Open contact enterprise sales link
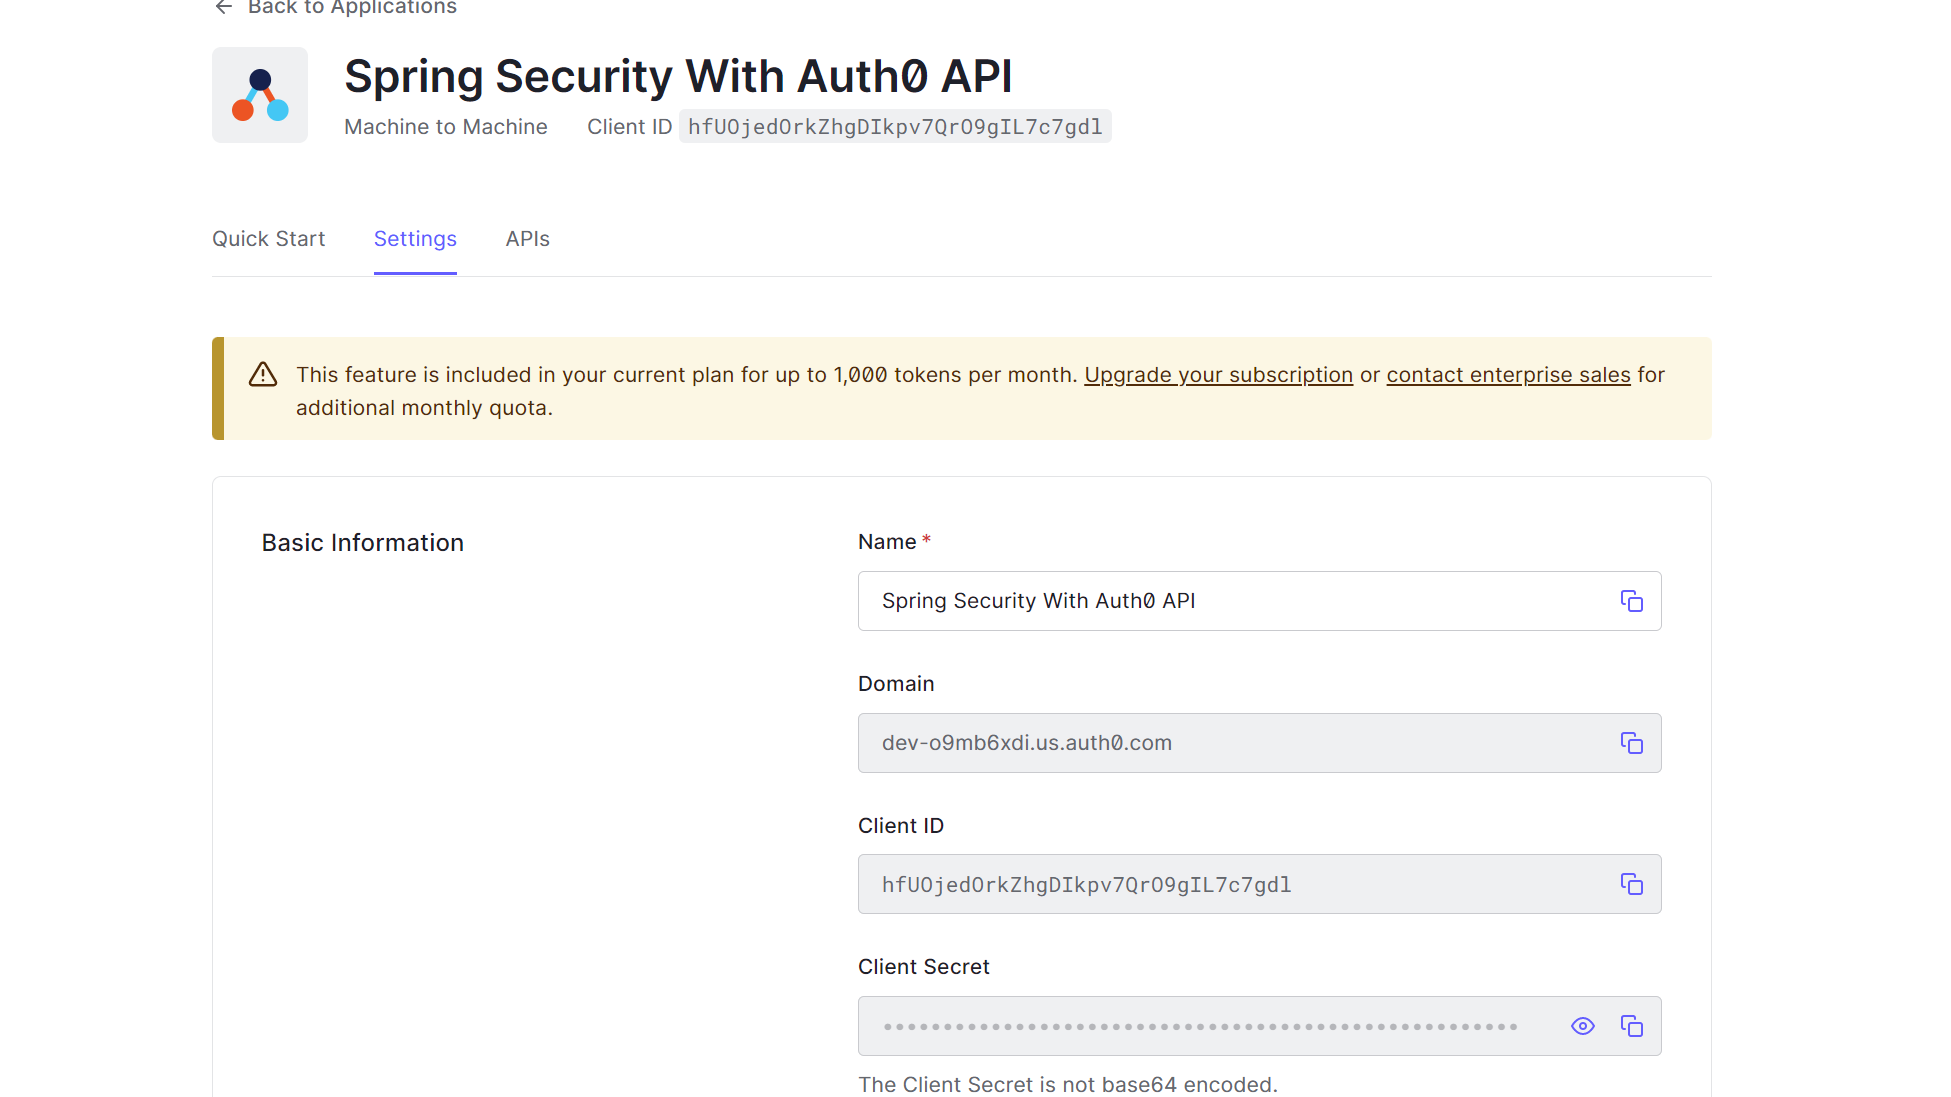Screen dimensions: 1951x1097 coord(1508,375)
